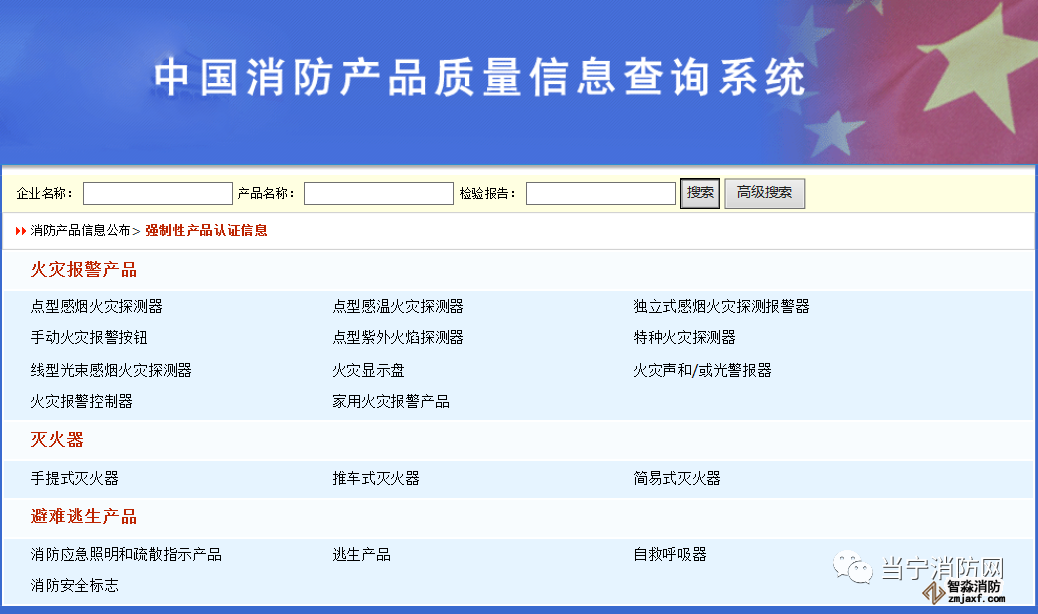Open 独立式感烟火灾探测报警器 link
Screen dimensions: 1038x614
pyautogui.click(x=721, y=306)
